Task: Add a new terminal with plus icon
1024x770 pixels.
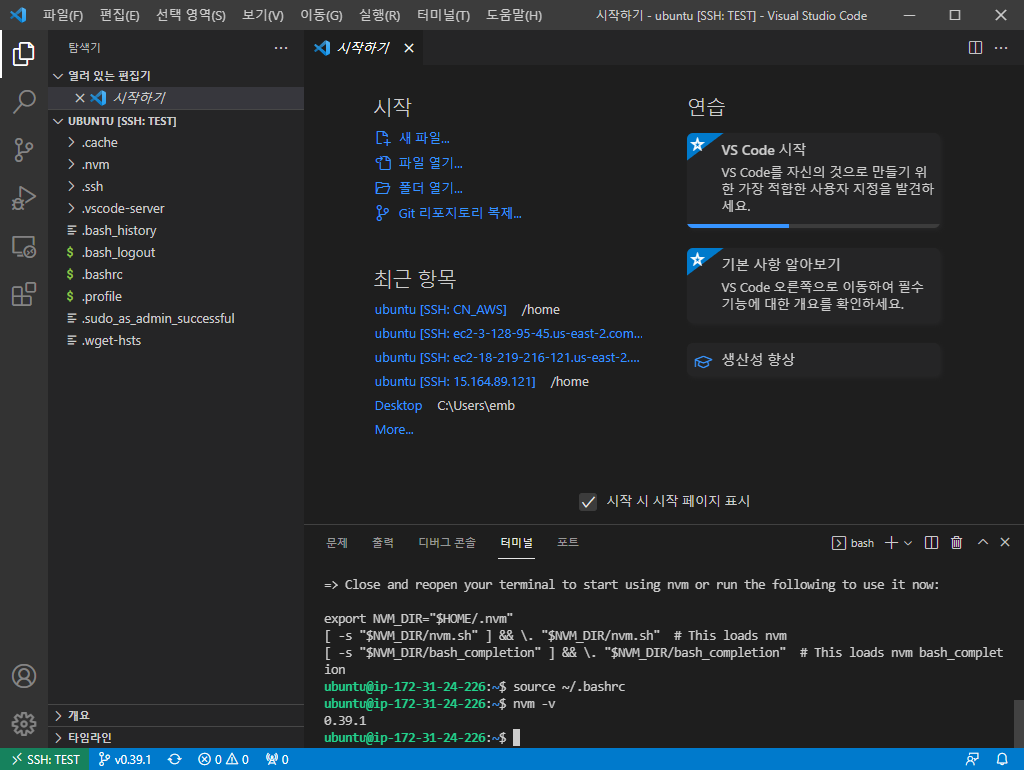Action: click(x=891, y=543)
